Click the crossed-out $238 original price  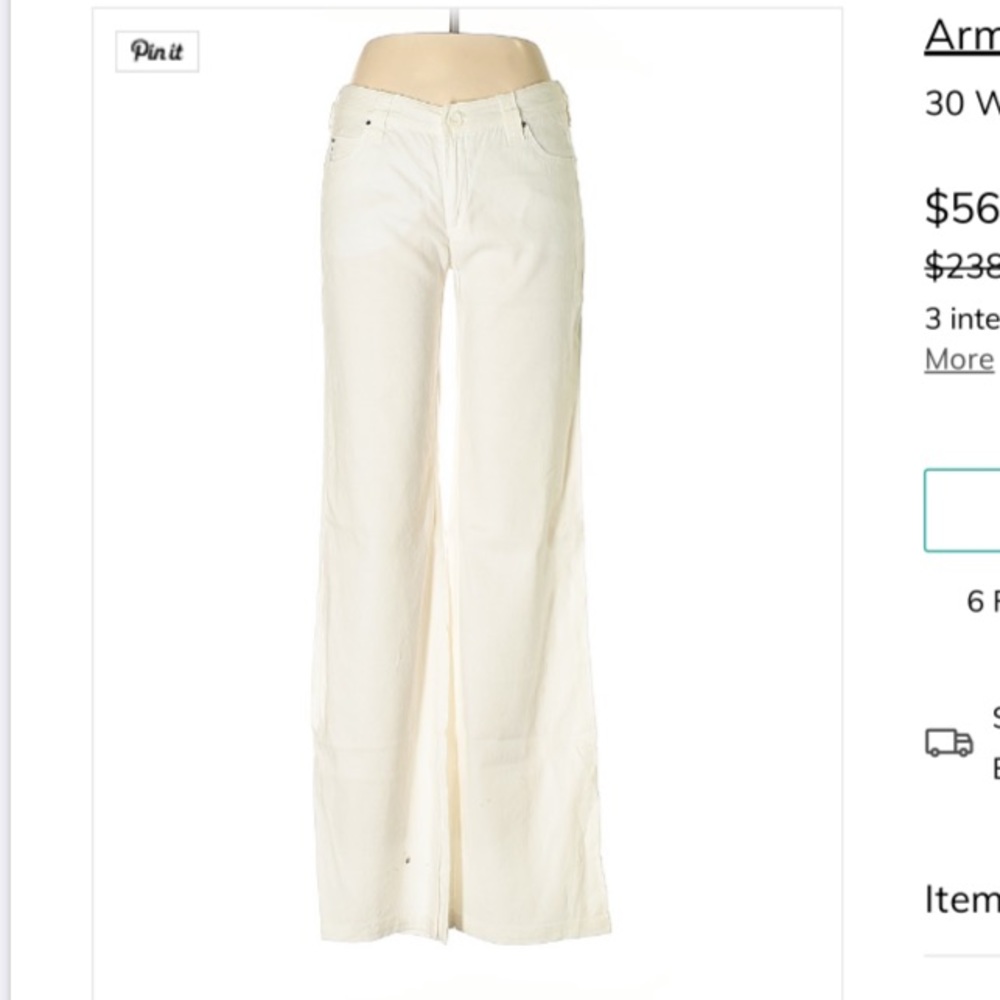[958, 266]
